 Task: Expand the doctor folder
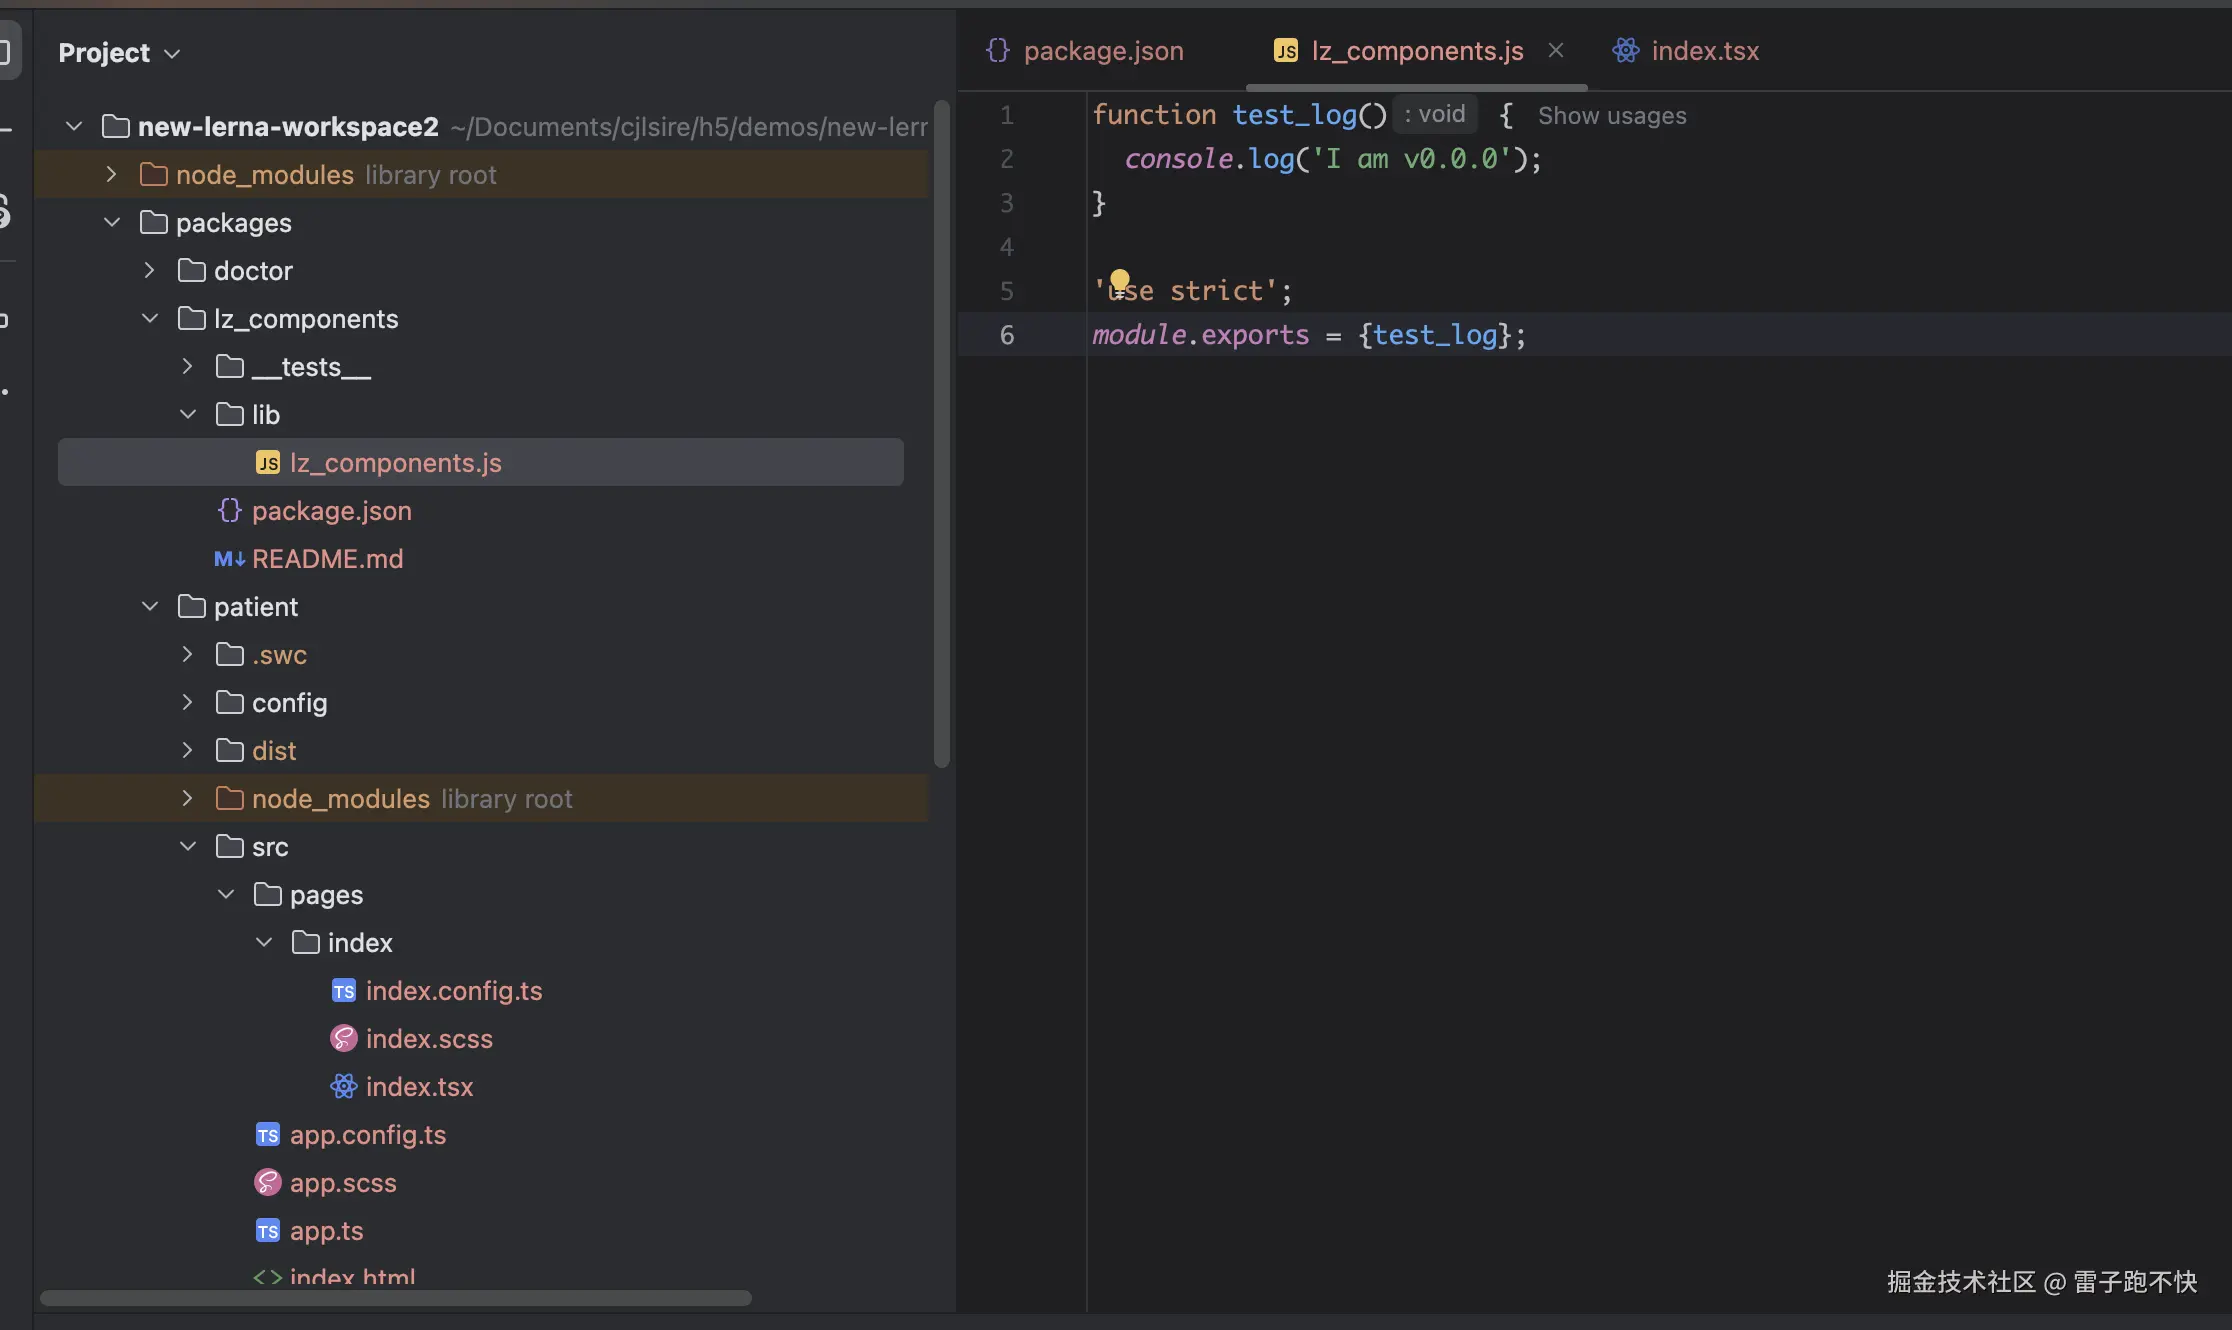point(149,271)
